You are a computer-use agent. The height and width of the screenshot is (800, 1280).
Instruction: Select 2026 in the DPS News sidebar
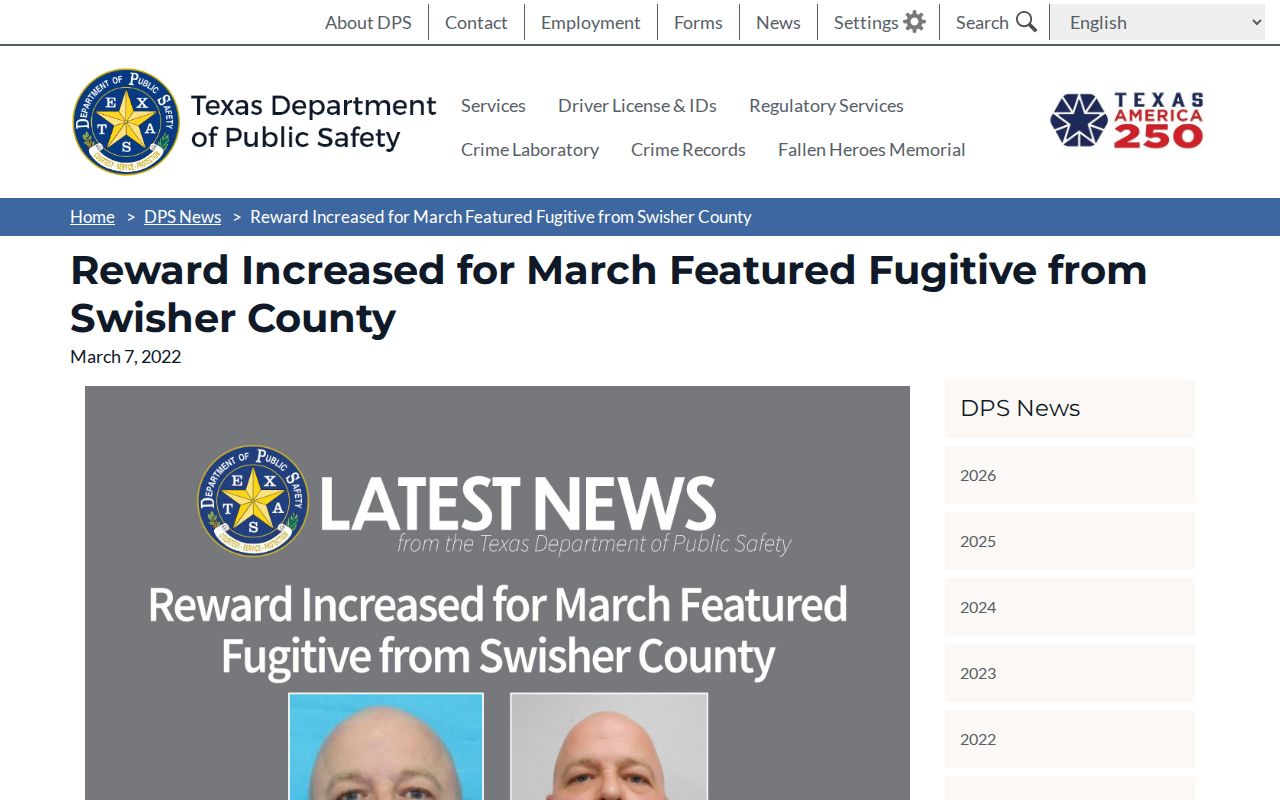[1070, 475]
